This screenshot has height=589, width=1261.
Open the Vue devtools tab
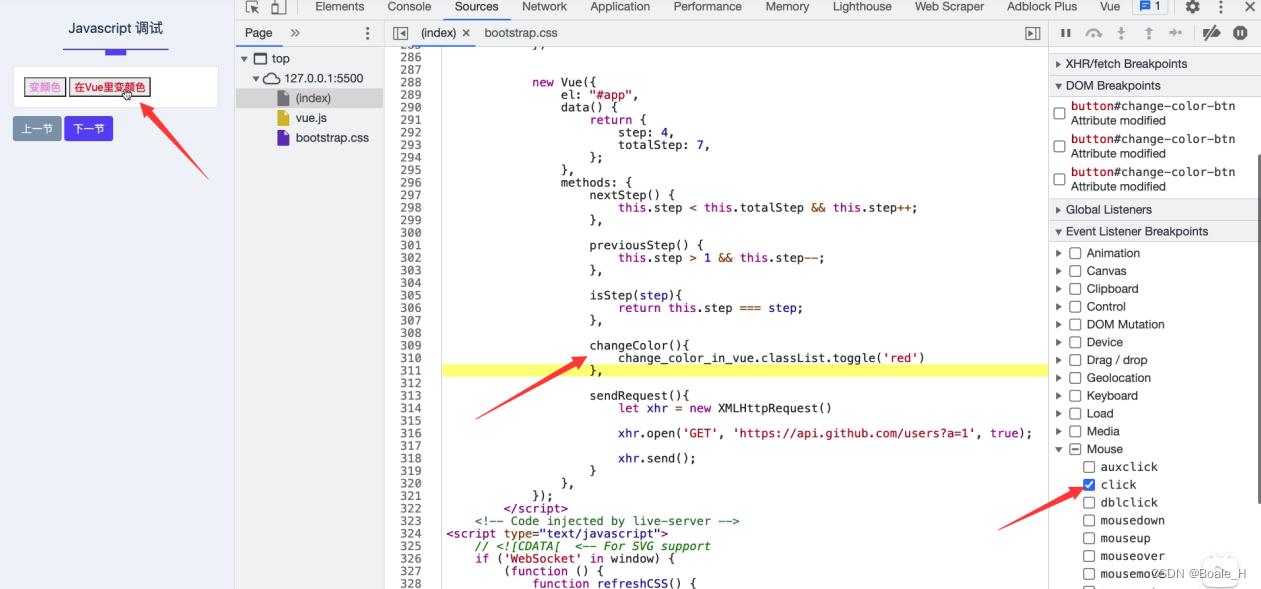1109,6
